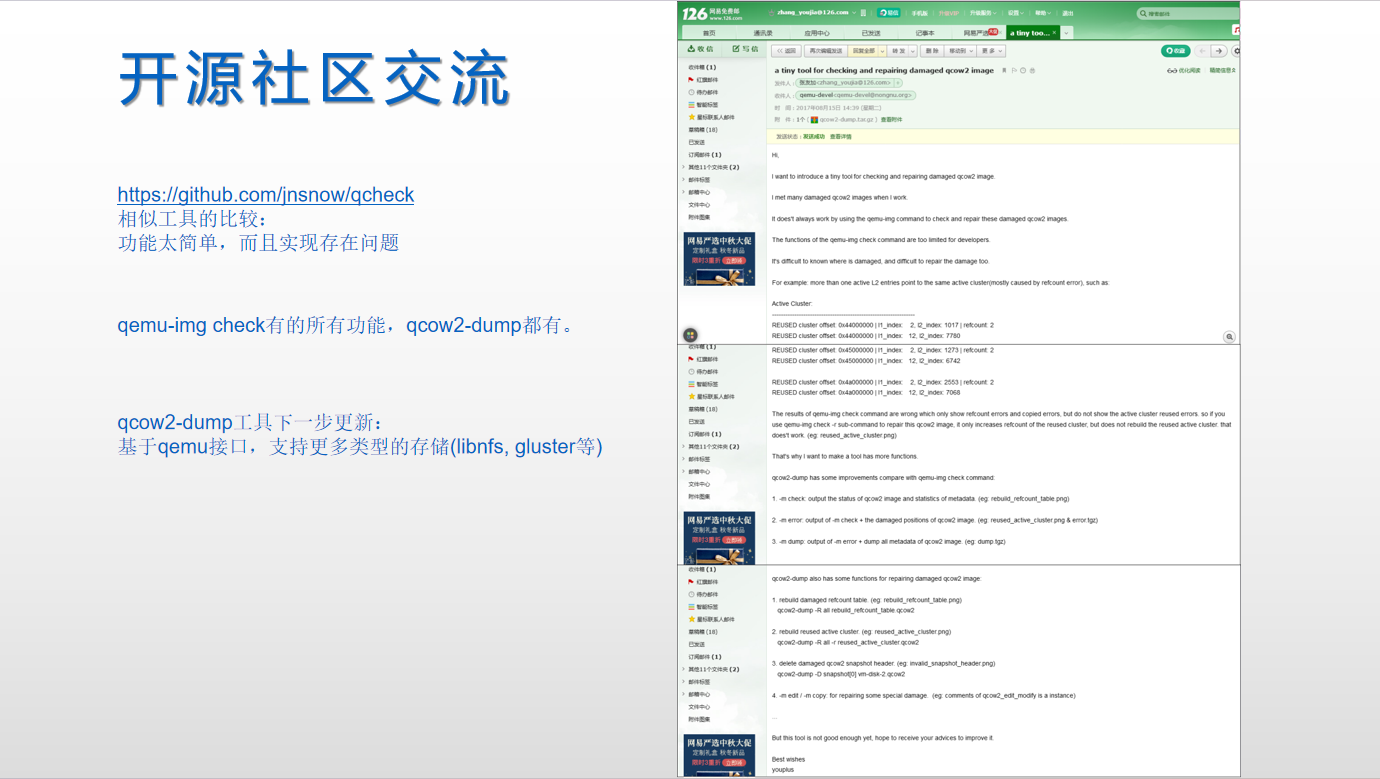Click the magnifier icon at the message corner
The image size is (1380, 779).
[1229, 337]
